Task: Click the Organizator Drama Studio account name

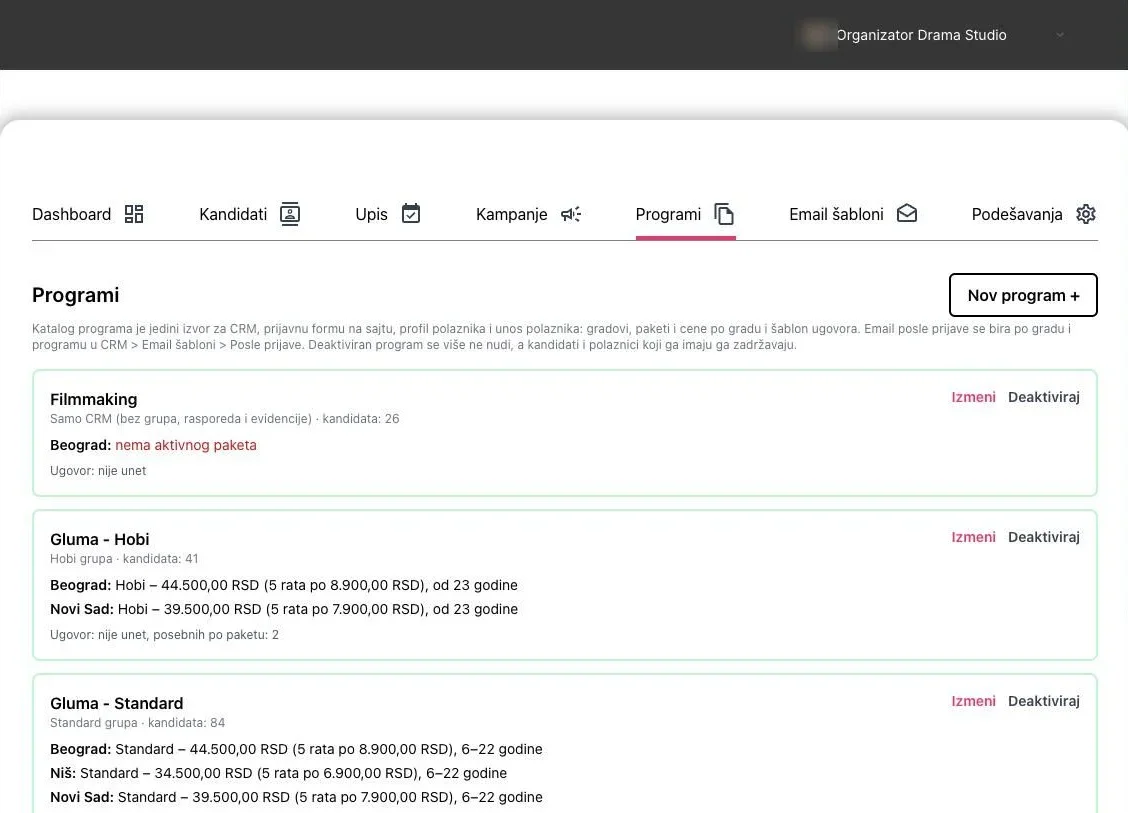Action: tap(921, 35)
